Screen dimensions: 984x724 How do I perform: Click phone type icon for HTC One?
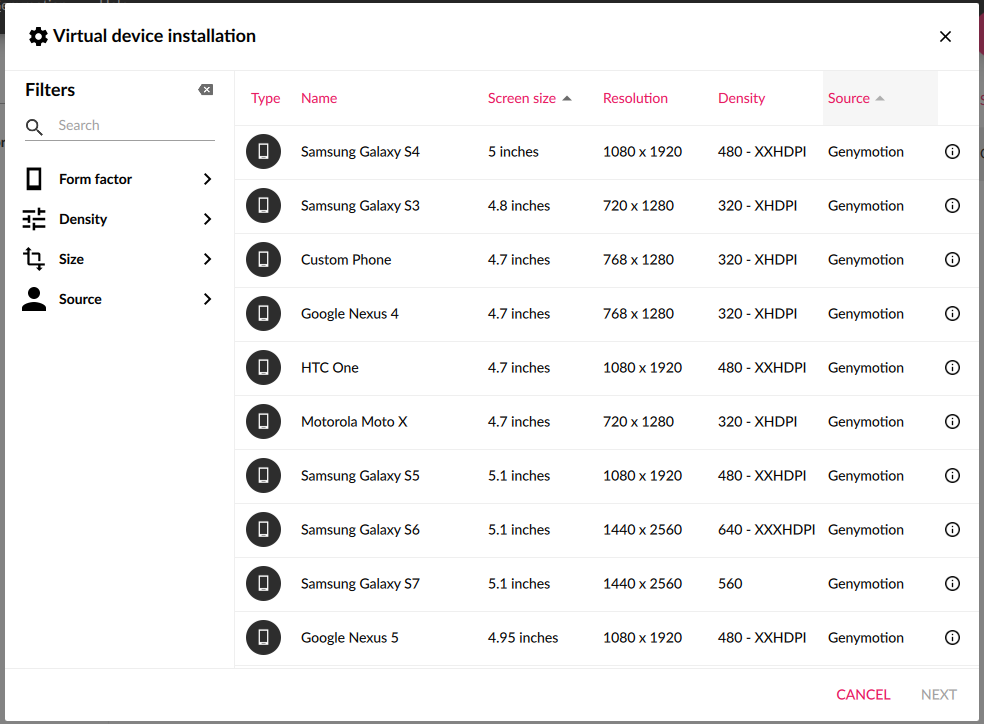coord(263,368)
